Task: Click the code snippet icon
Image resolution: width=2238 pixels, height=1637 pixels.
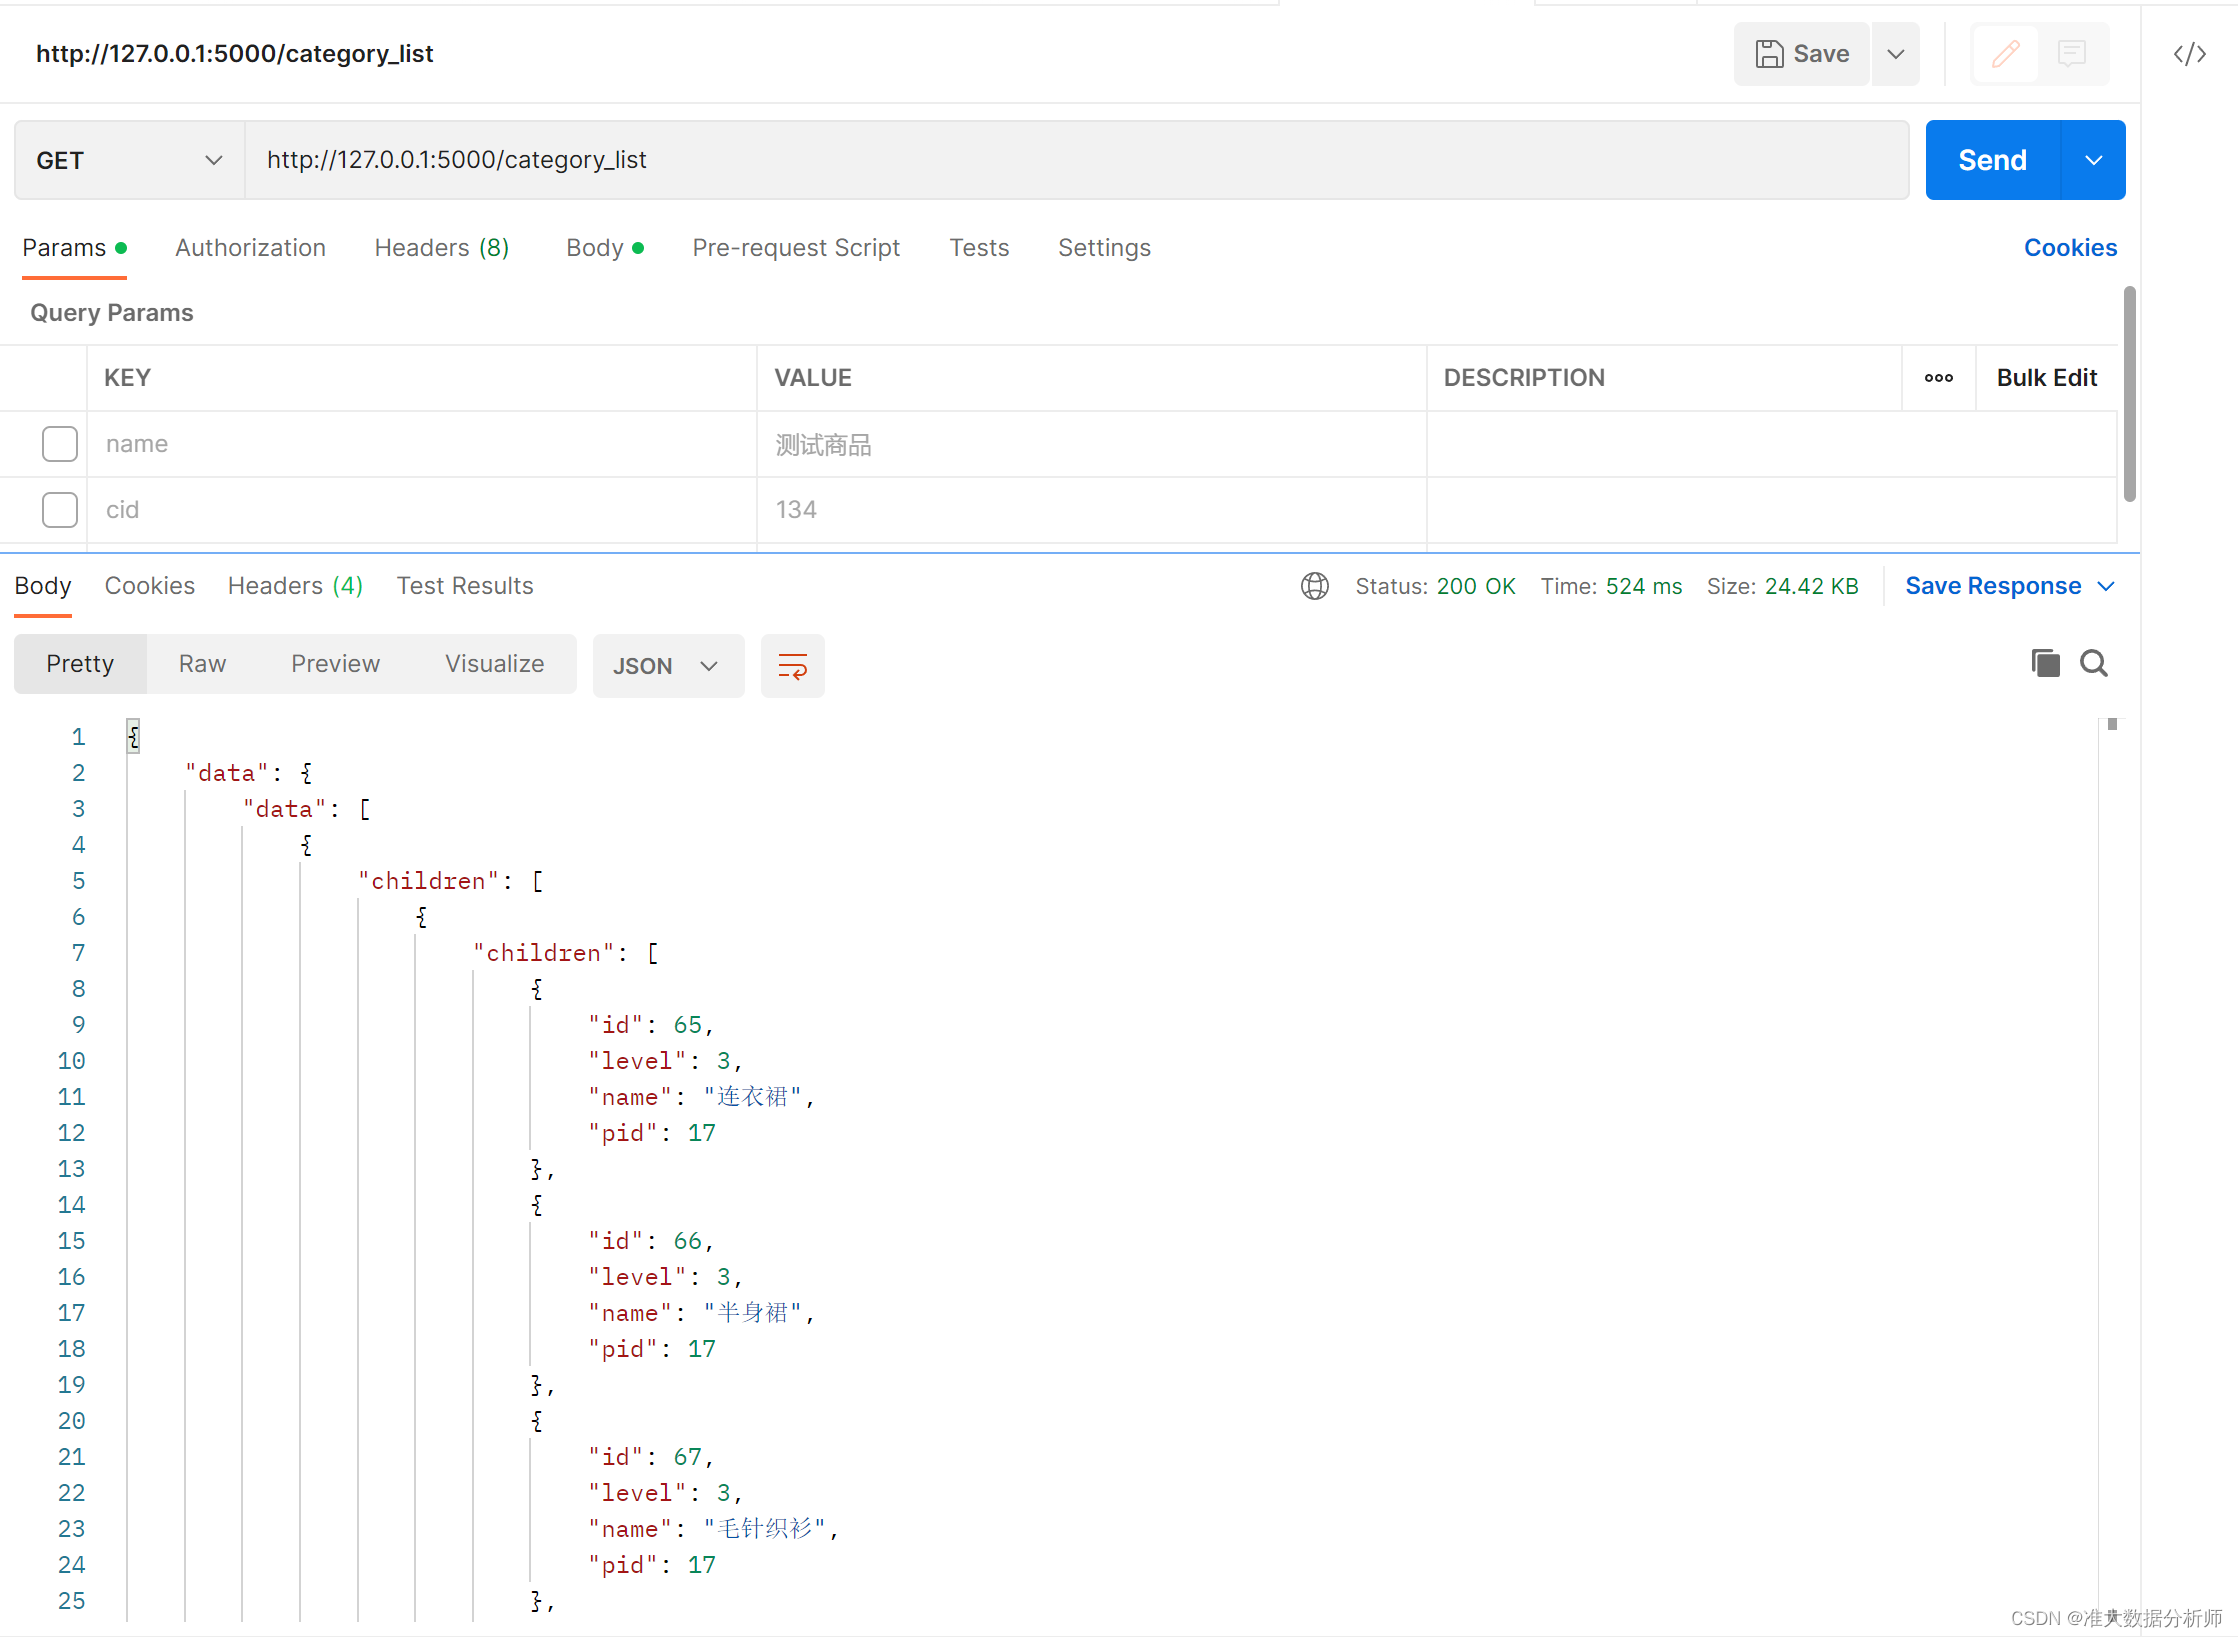Action: coord(2189,54)
